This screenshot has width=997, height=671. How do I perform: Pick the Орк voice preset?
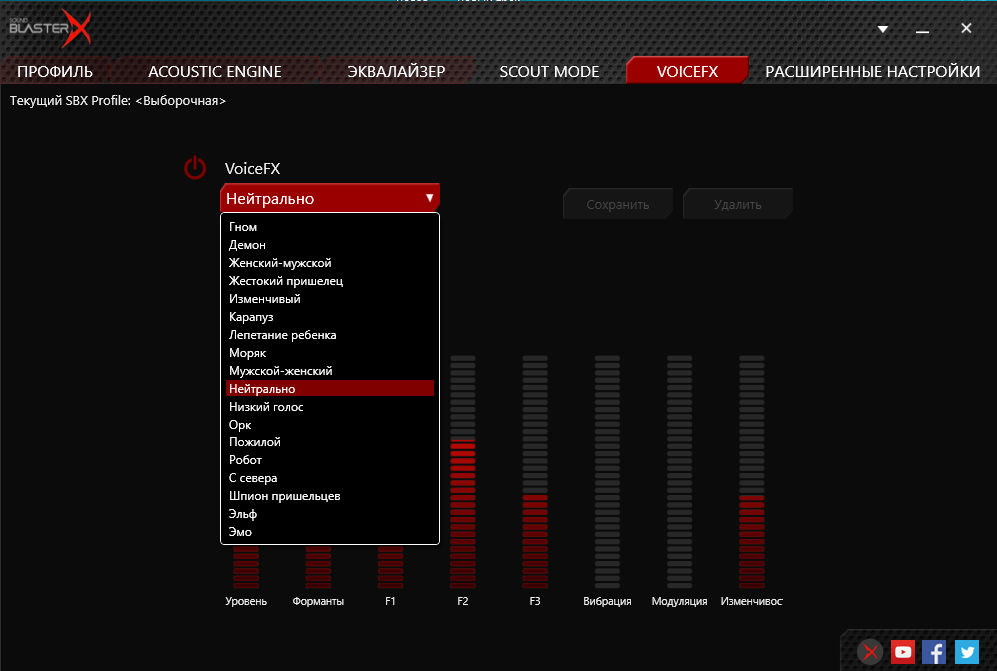[330, 424]
